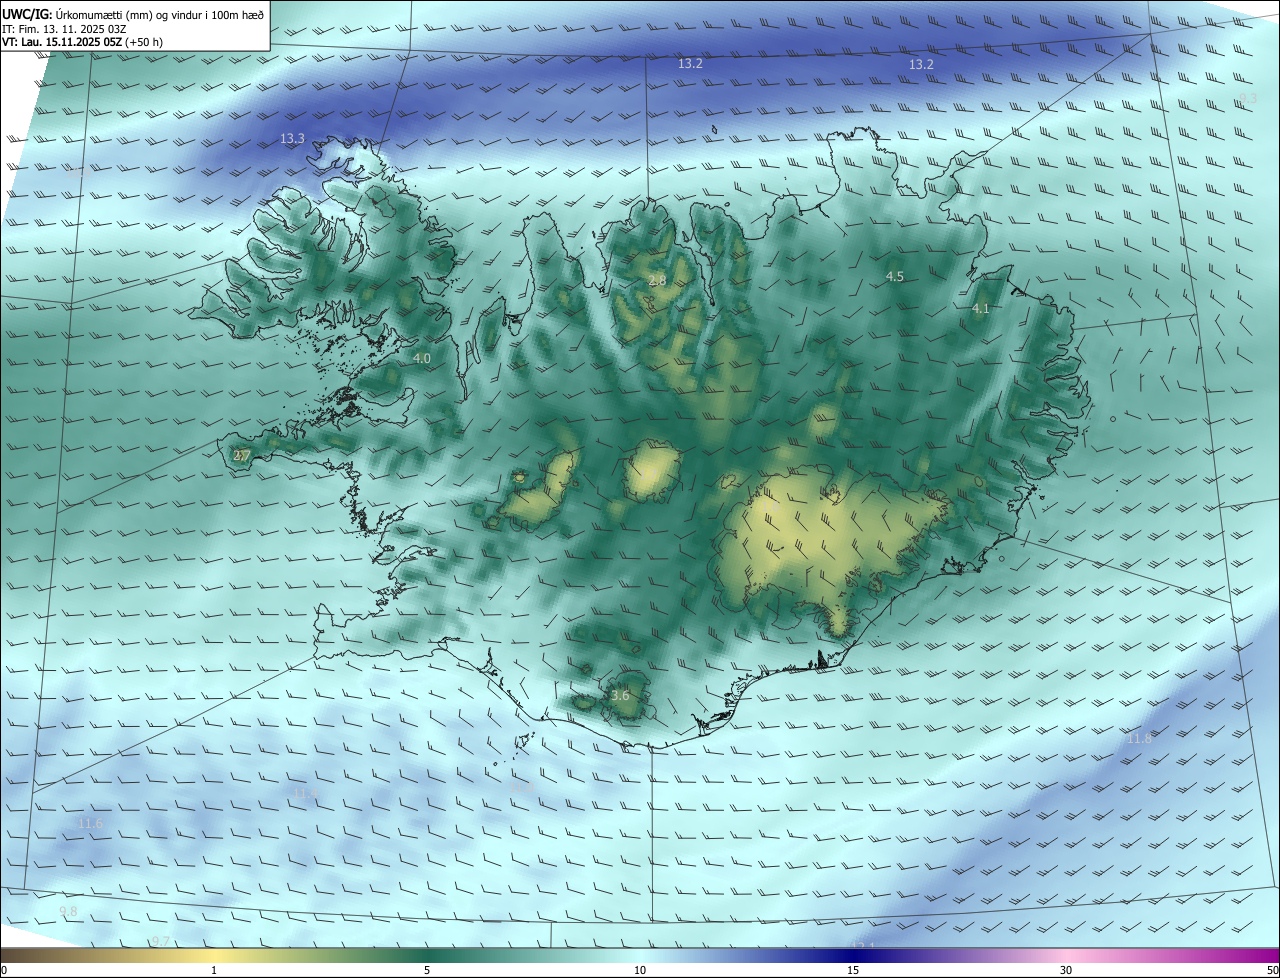Image resolution: width=1280 pixels, height=978 pixels.
Task: Click the 3.6 value label near the south coast
Action: click(620, 695)
